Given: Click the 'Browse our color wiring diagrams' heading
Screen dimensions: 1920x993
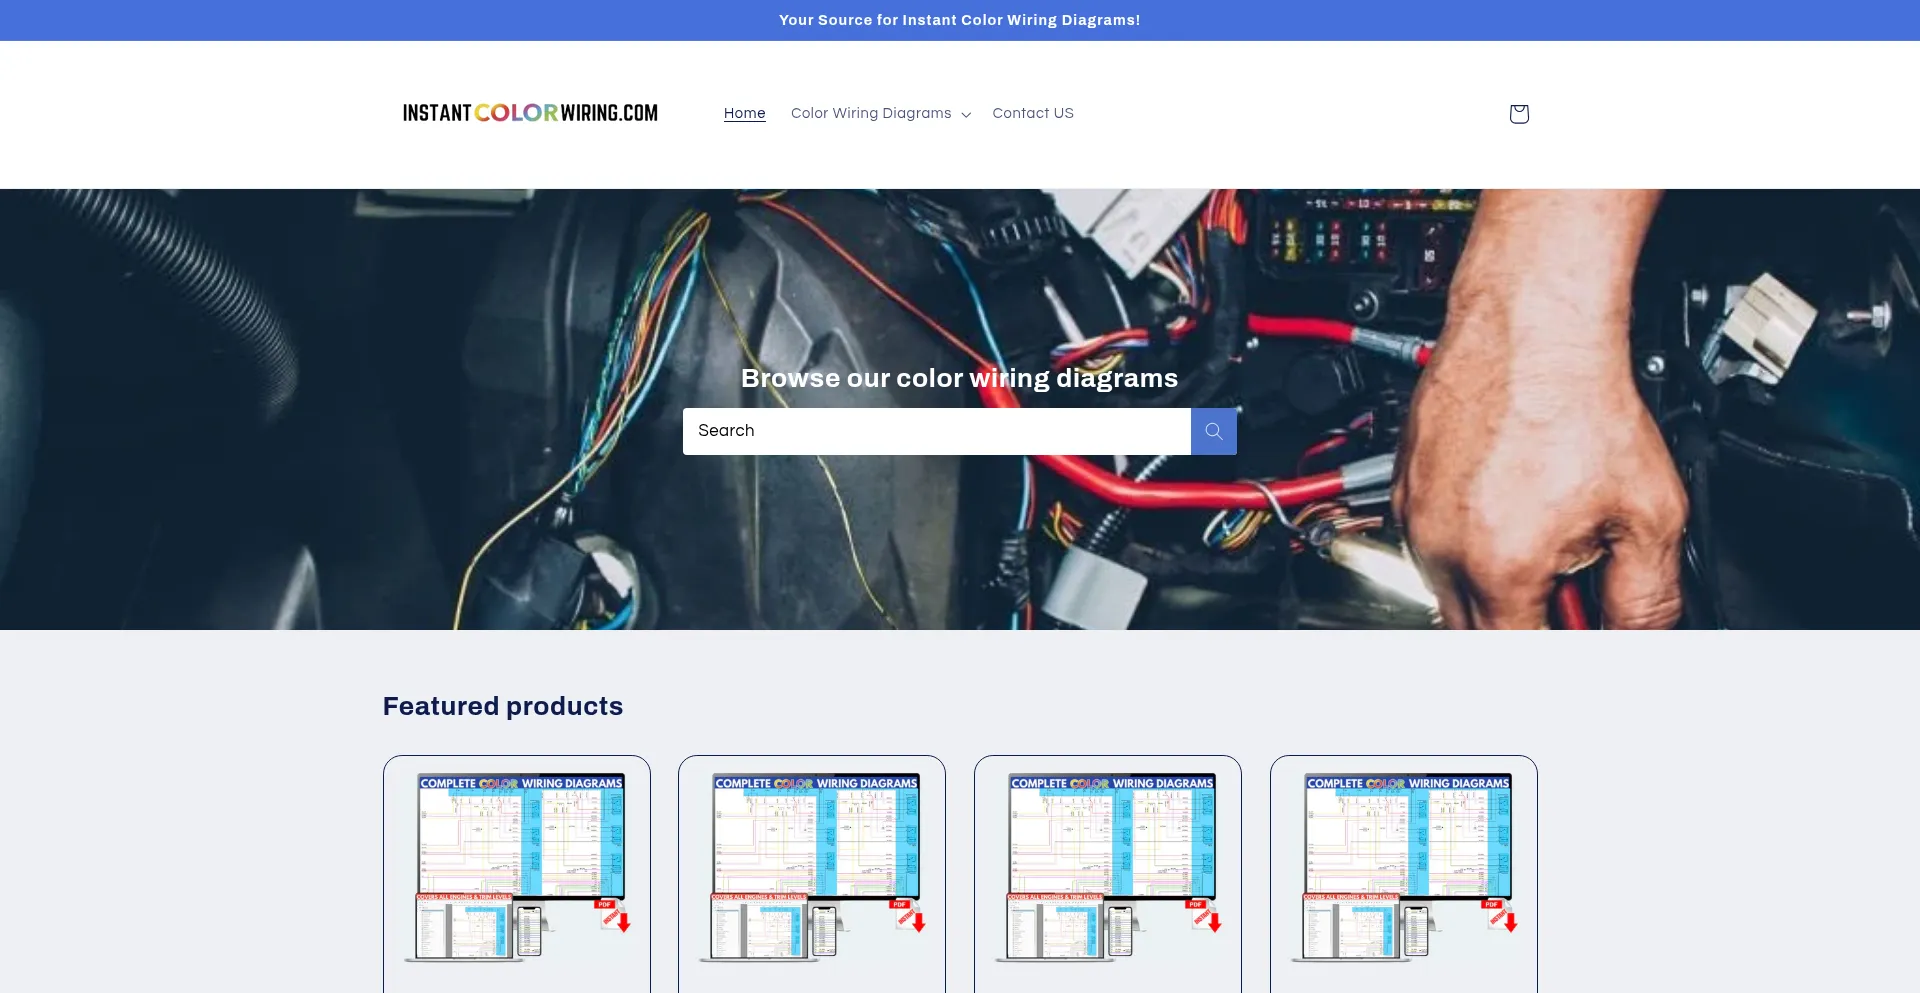Looking at the screenshot, I should 959,378.
